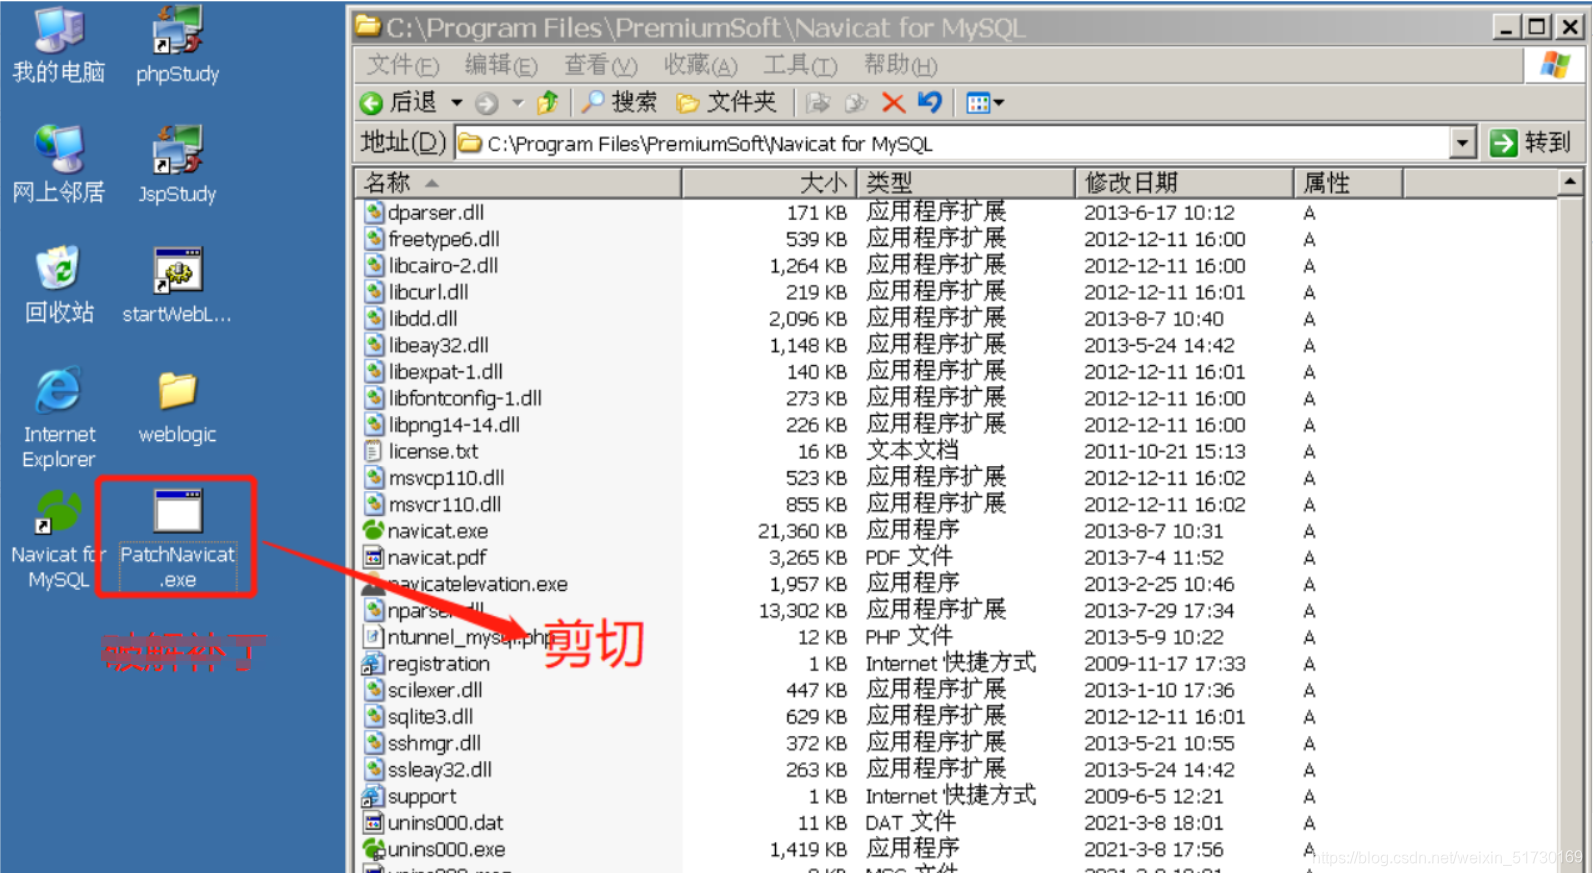Open the 我的电脑 desktop icon
This screenshot has width=1593, height=876.
pyautogui.click(x=59, y=45)
